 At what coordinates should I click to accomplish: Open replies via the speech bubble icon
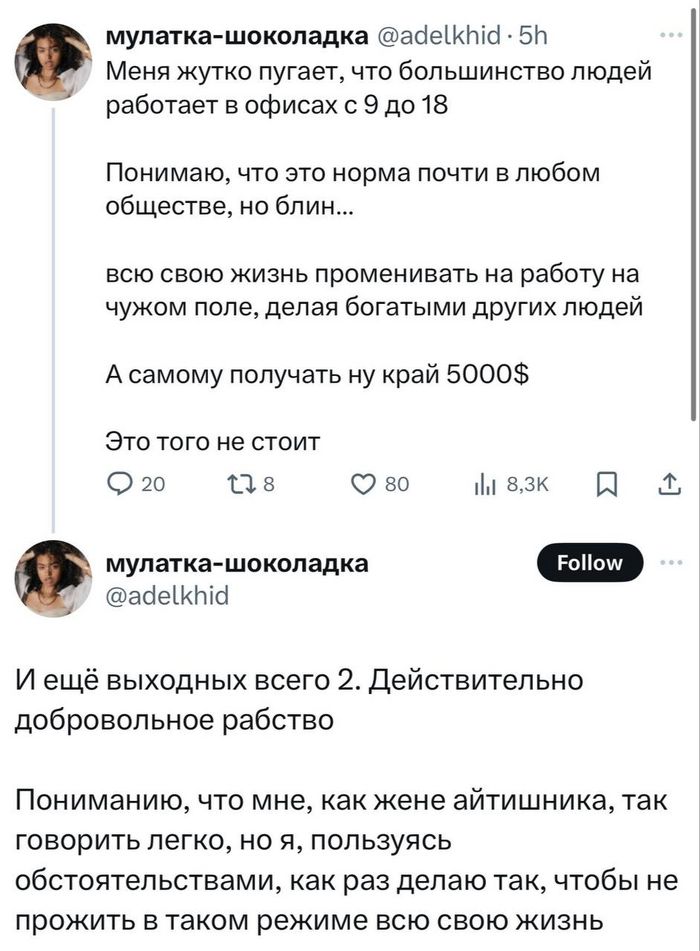click(119, 481)
